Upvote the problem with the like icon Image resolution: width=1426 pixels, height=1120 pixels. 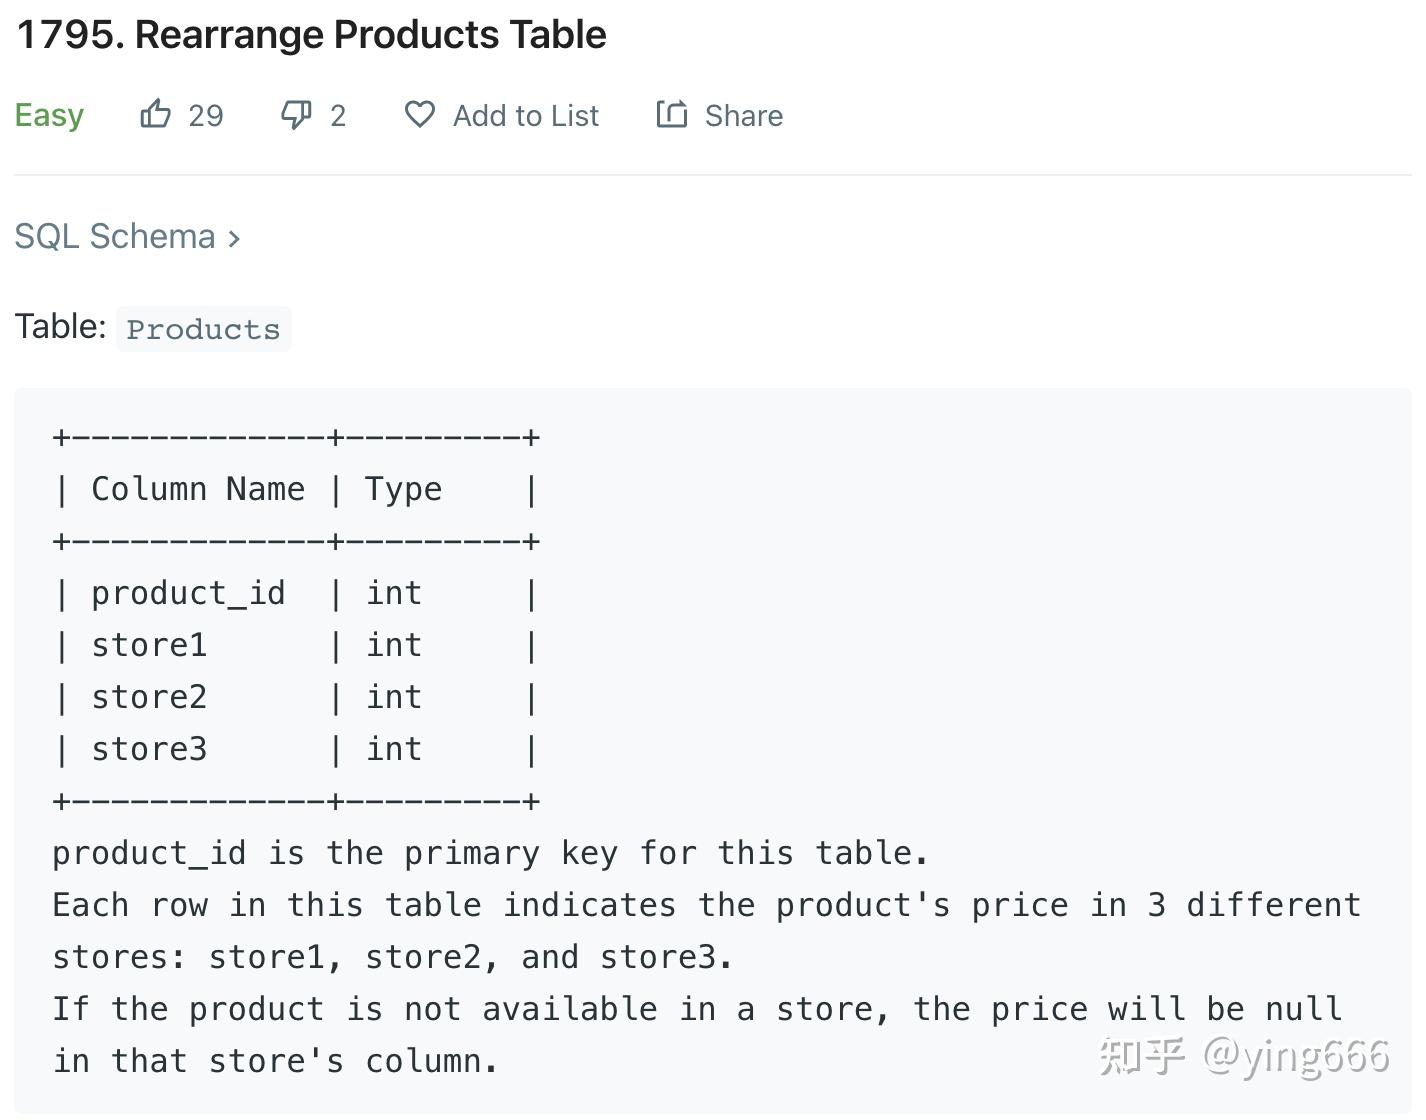pos(155,114)
